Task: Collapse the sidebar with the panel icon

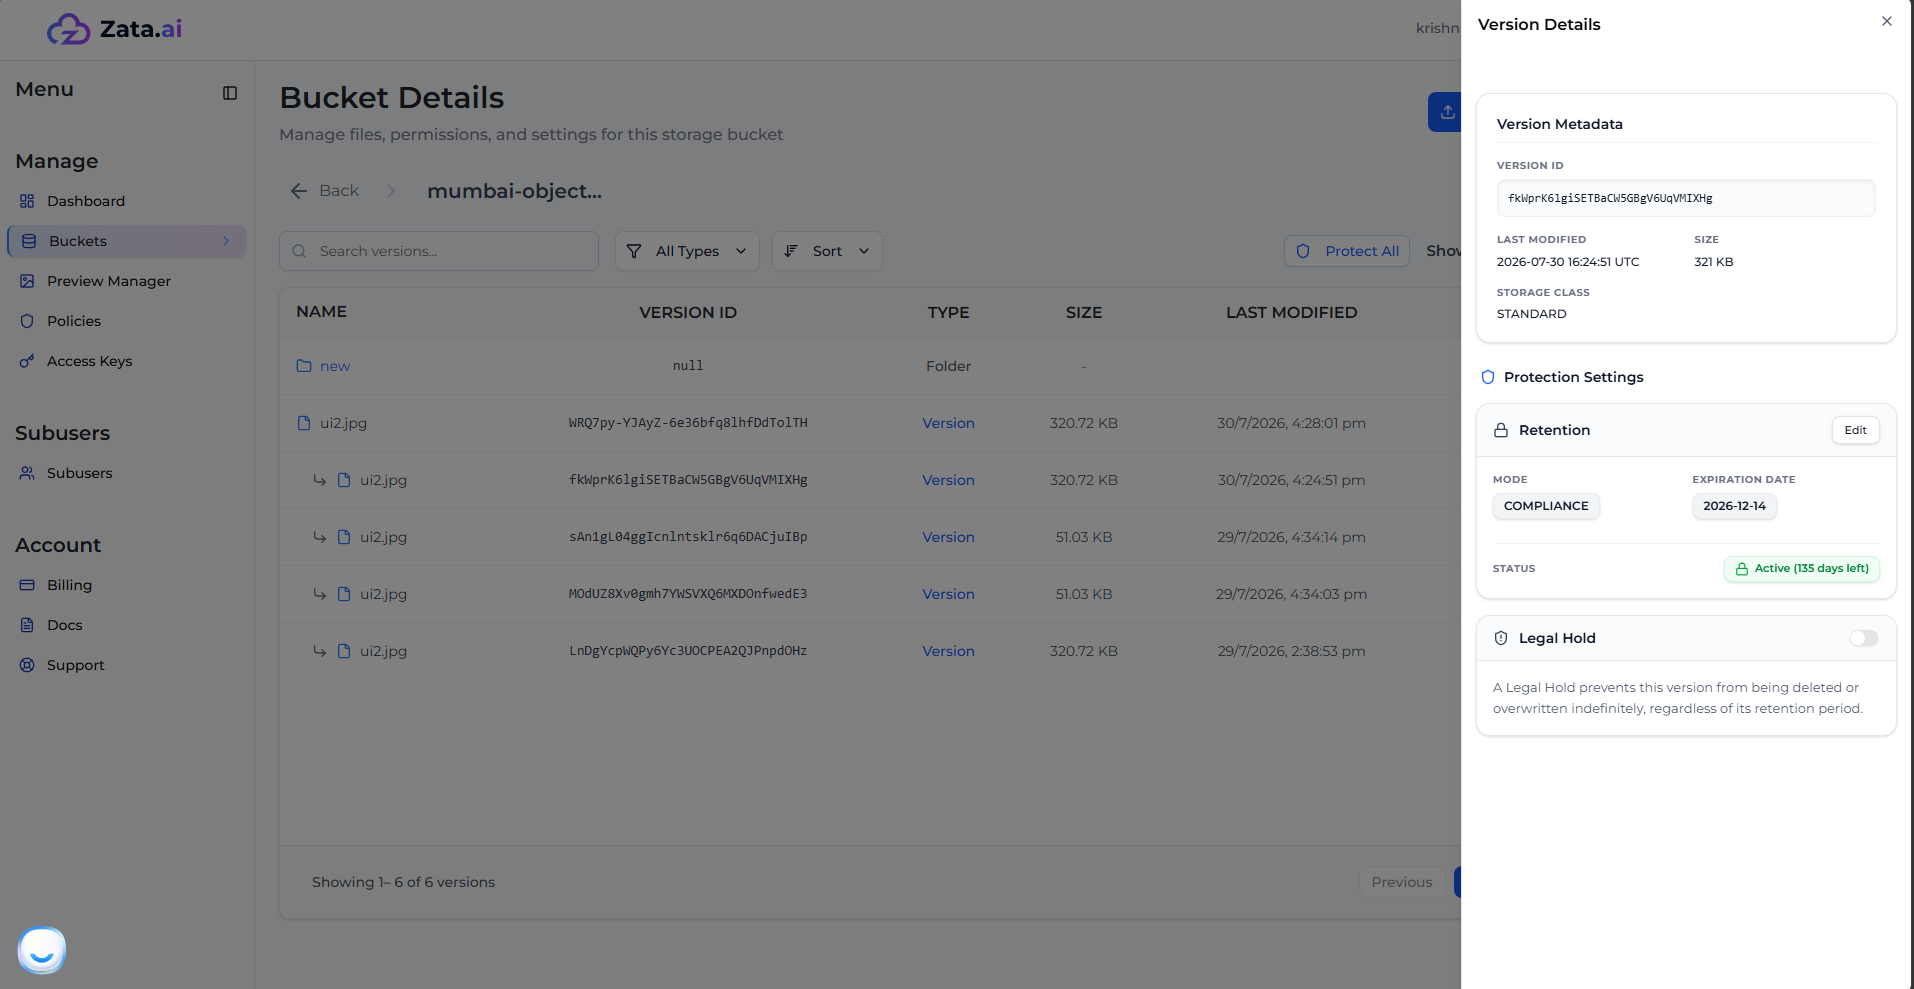Action: coord(230,93)
